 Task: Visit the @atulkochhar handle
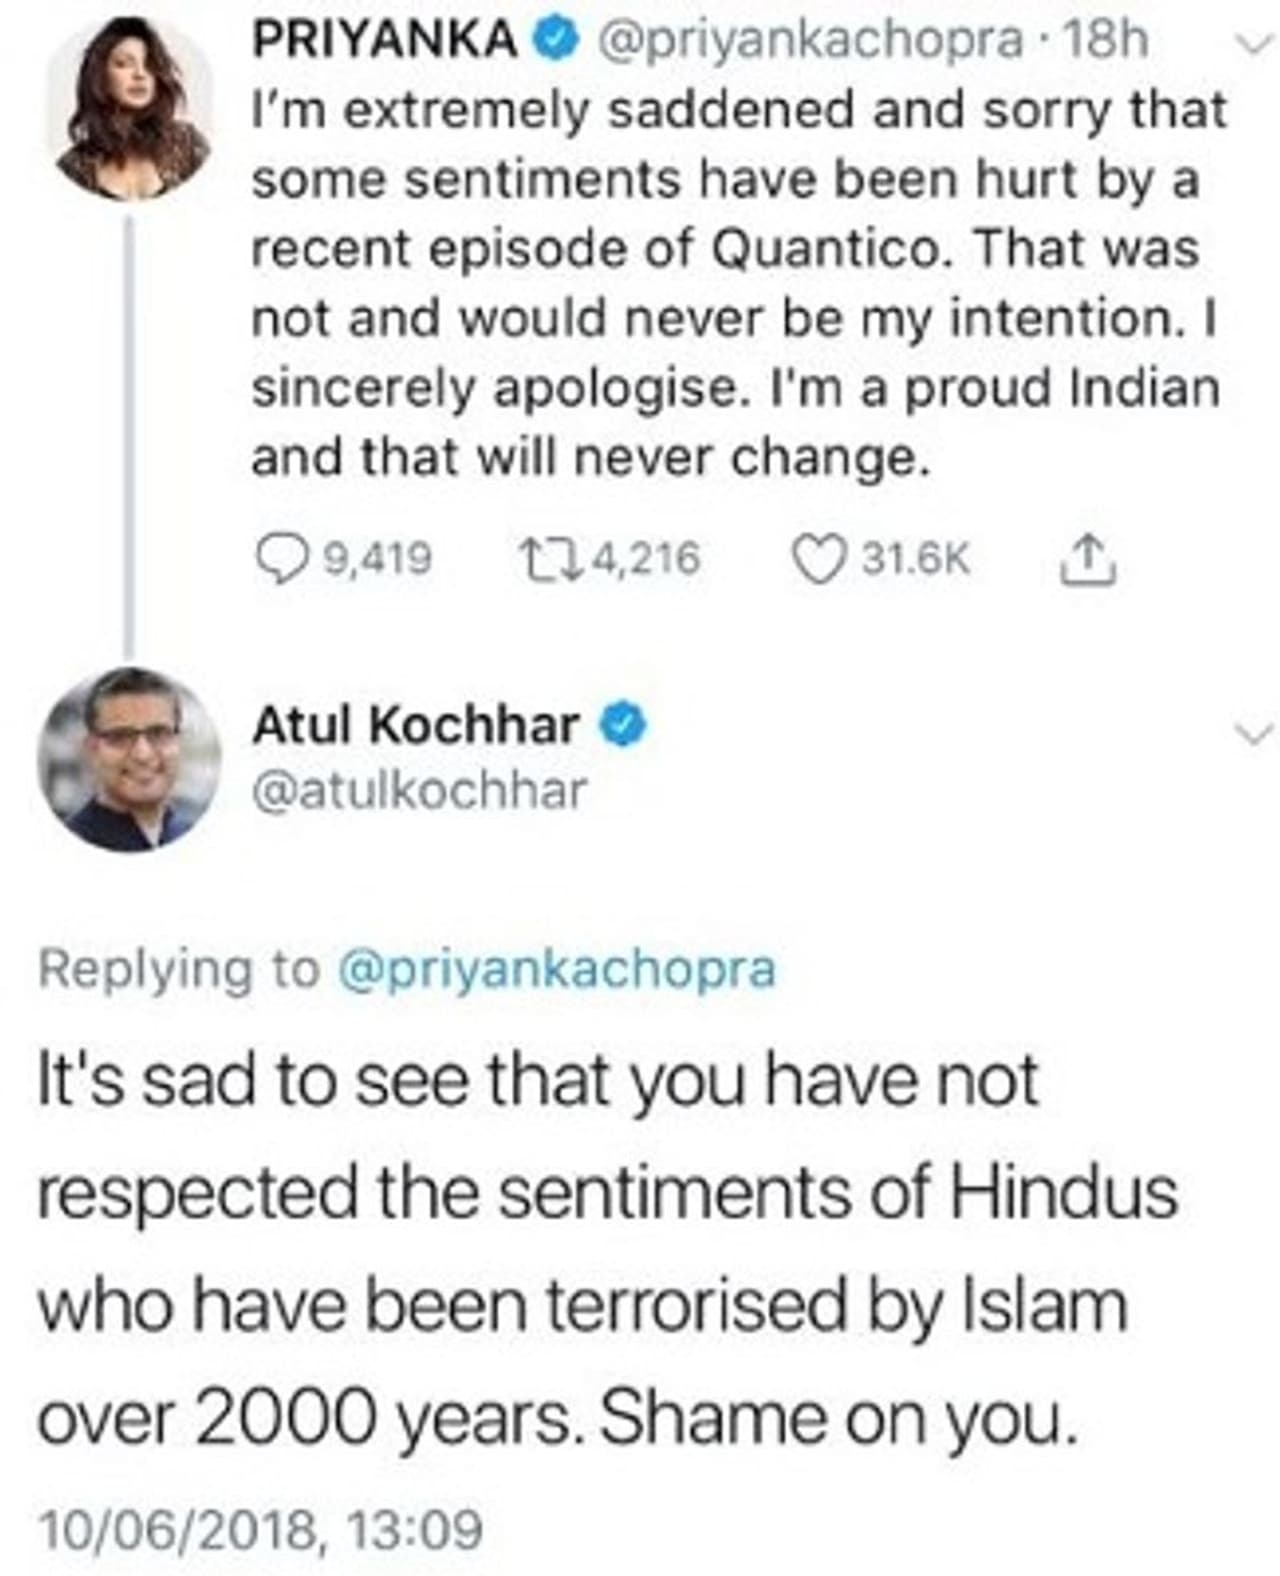point(418,791)
